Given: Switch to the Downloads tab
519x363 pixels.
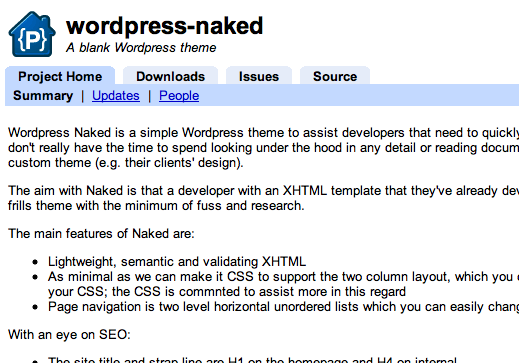Looking at the screenshot, I should coord(170,76).
